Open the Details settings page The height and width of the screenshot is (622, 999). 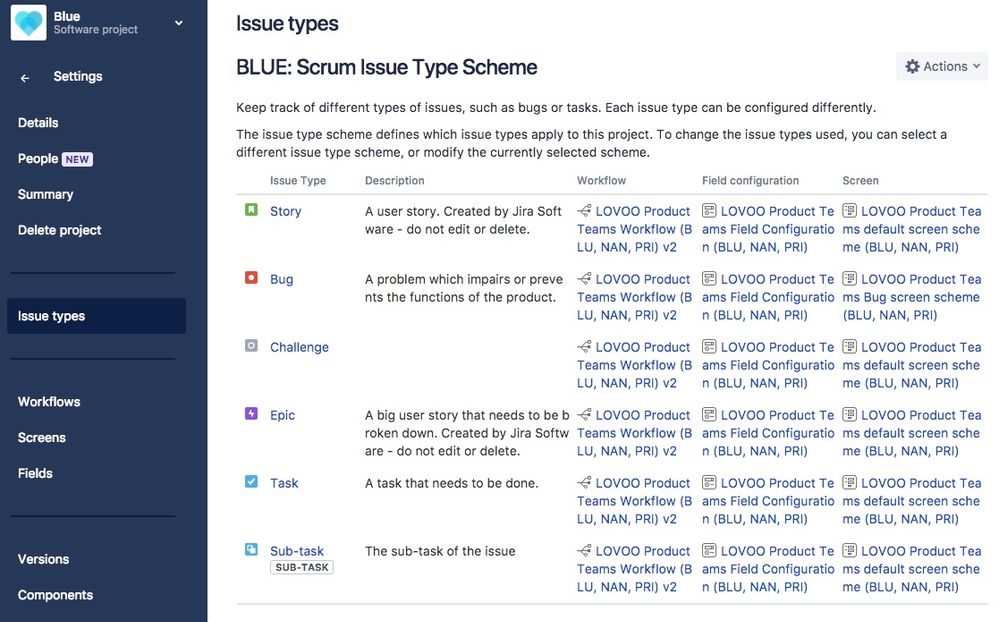pos(38,123)
